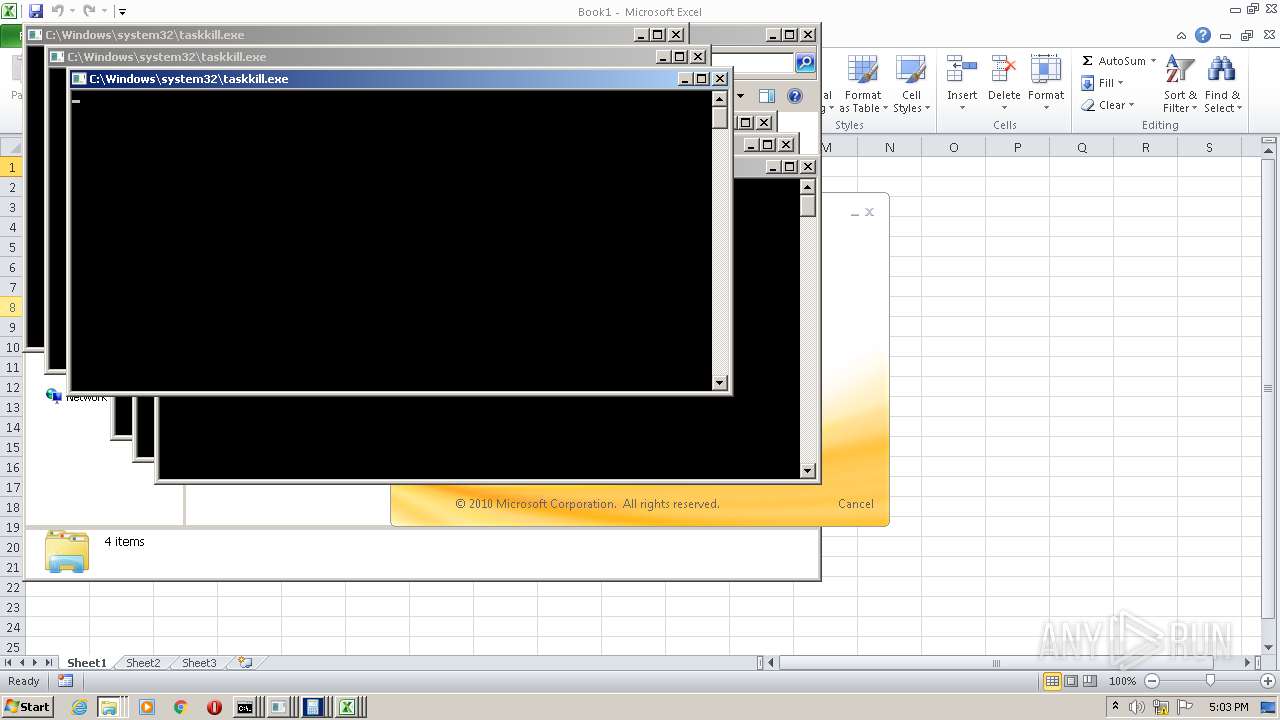Minimize the ribbon with the caret icon
The width and height of the screenshot is (1280, 720).
1182,35
